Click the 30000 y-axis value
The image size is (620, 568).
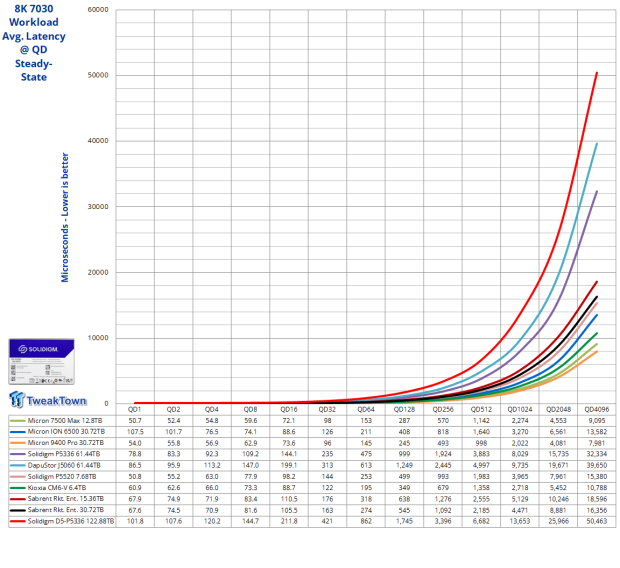98,206
